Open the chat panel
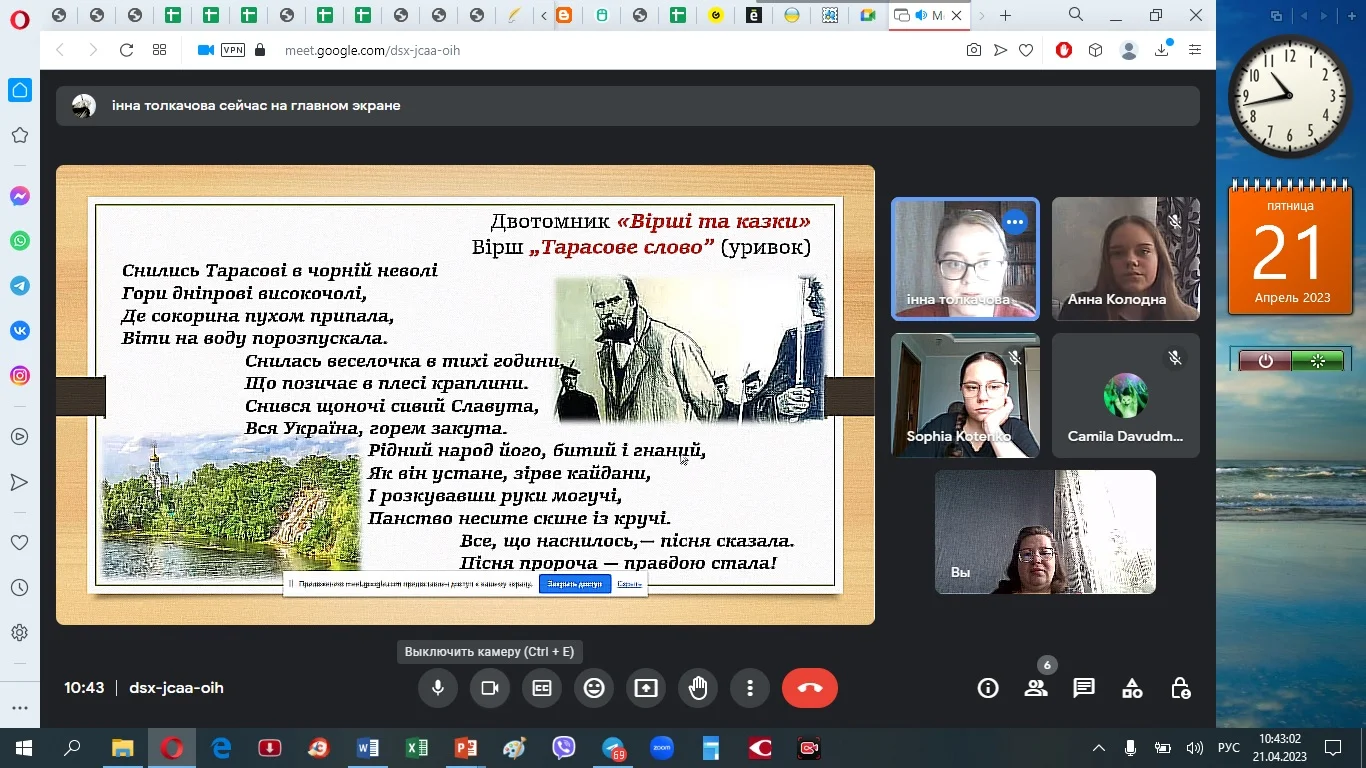Viewport: 1366px width, 768px height. coord(1084,688)
